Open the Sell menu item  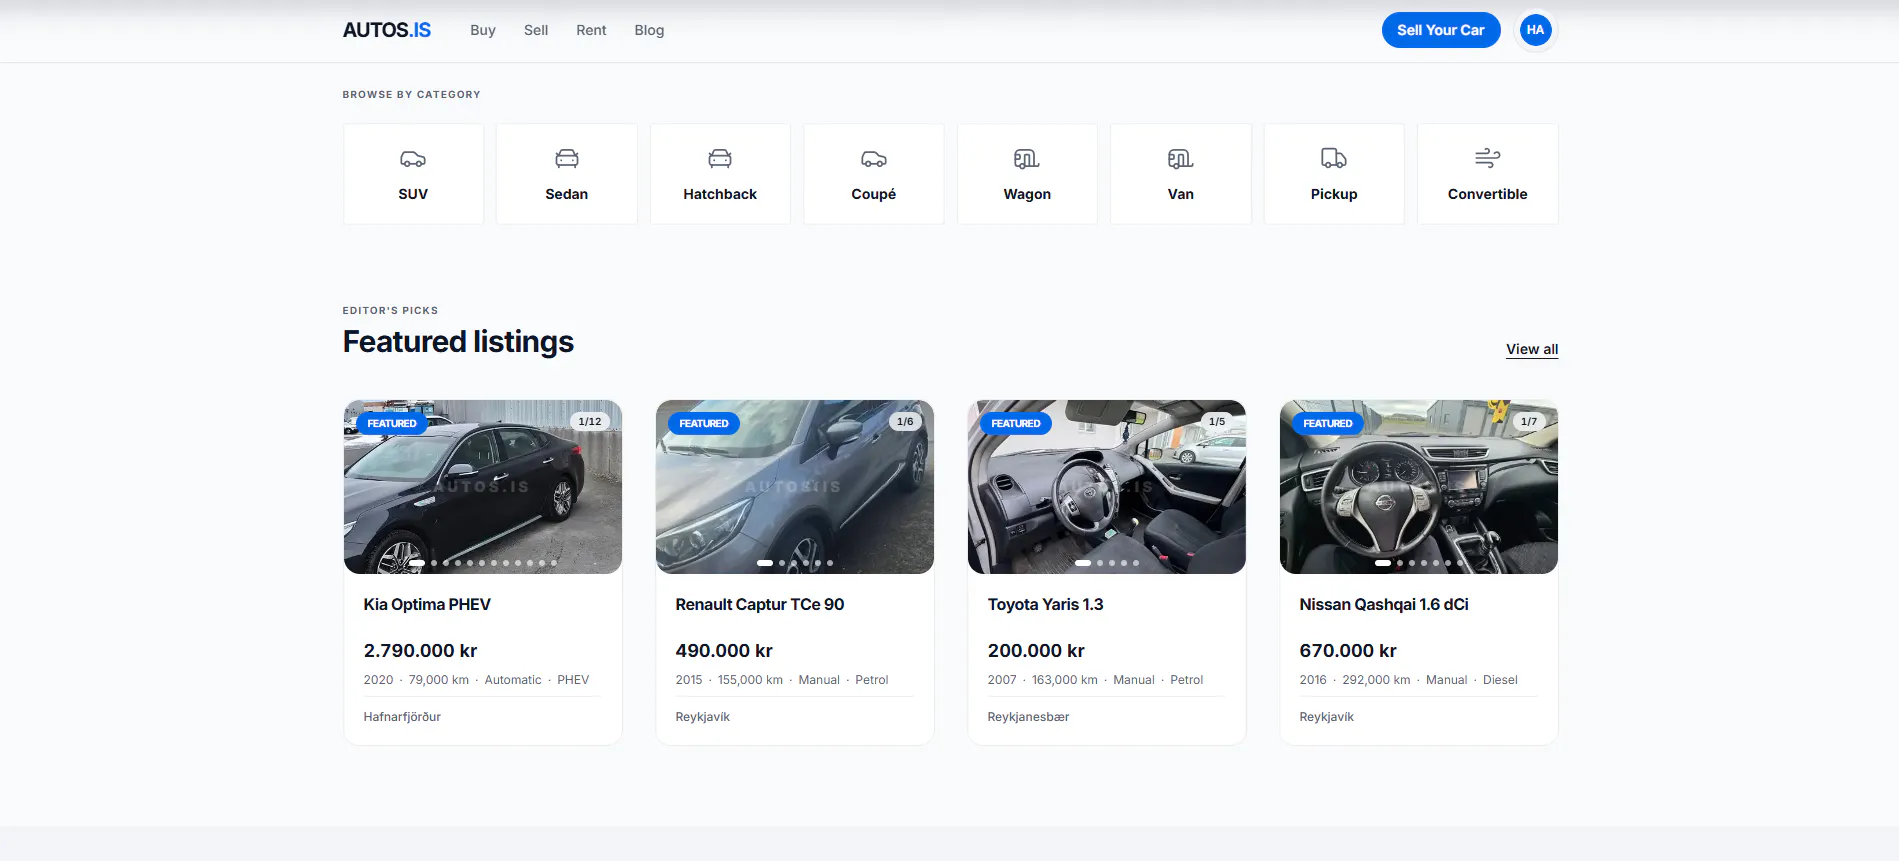(x=536, y=30)
